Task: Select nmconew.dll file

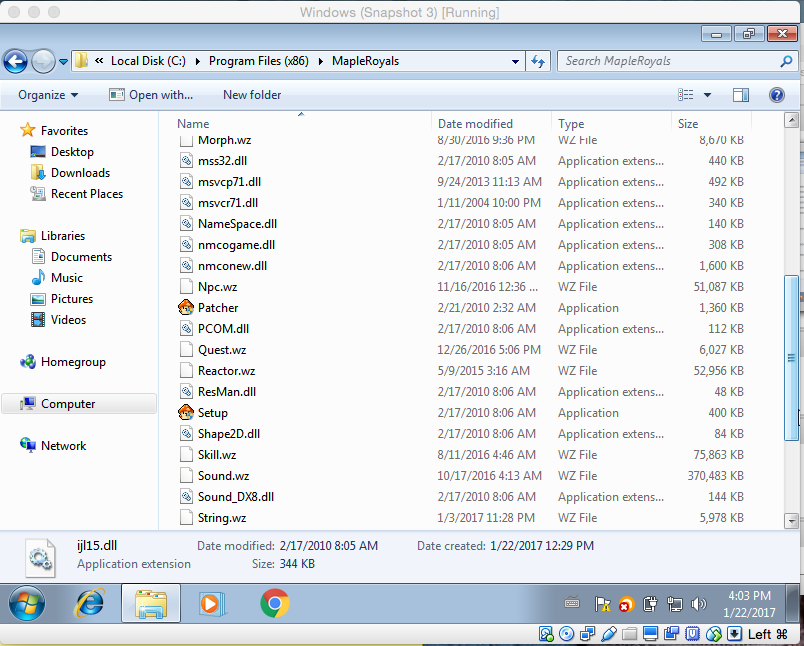Action: [232, 266]
